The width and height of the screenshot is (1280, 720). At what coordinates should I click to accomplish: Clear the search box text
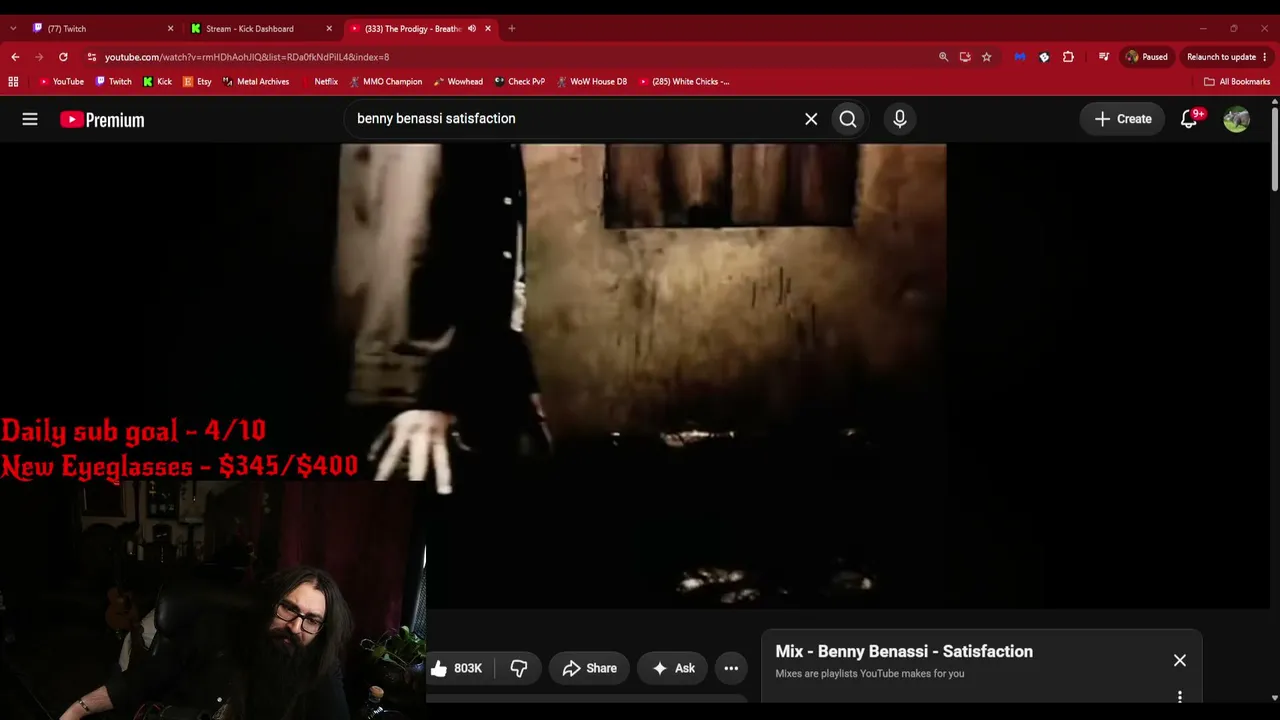[811, 119]
